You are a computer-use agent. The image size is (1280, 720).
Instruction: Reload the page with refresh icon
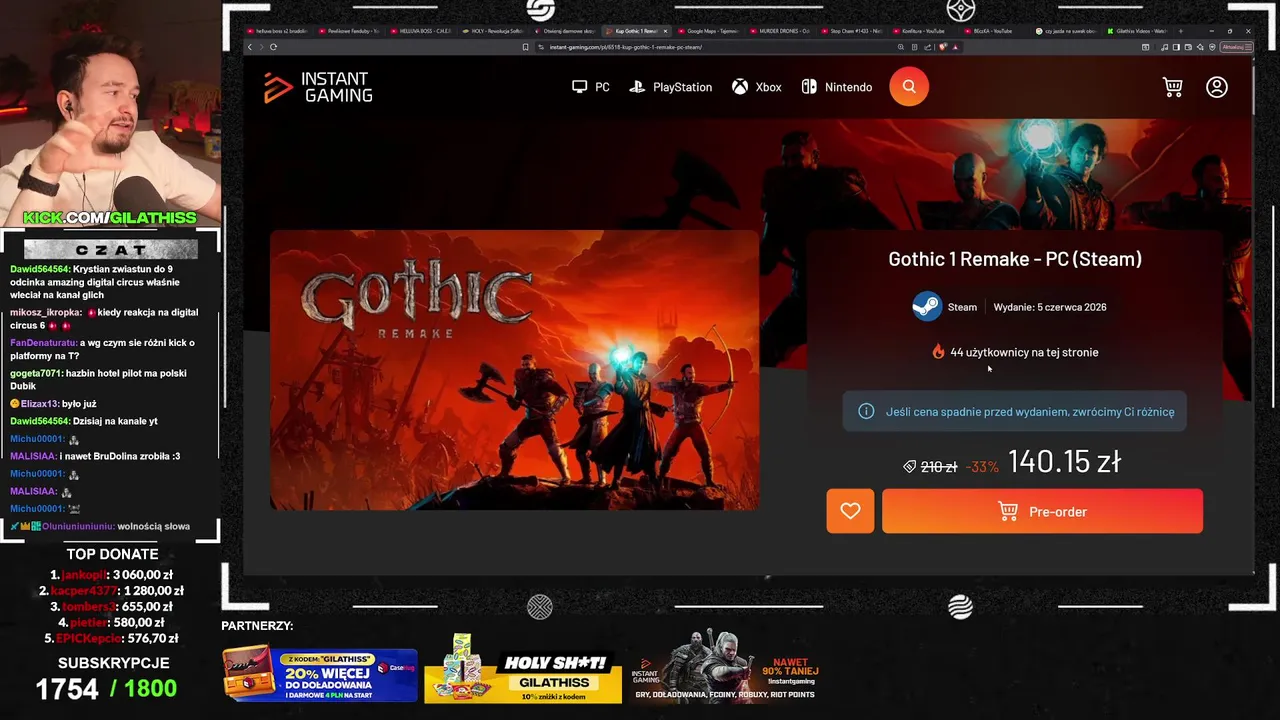tap(273, 47)
